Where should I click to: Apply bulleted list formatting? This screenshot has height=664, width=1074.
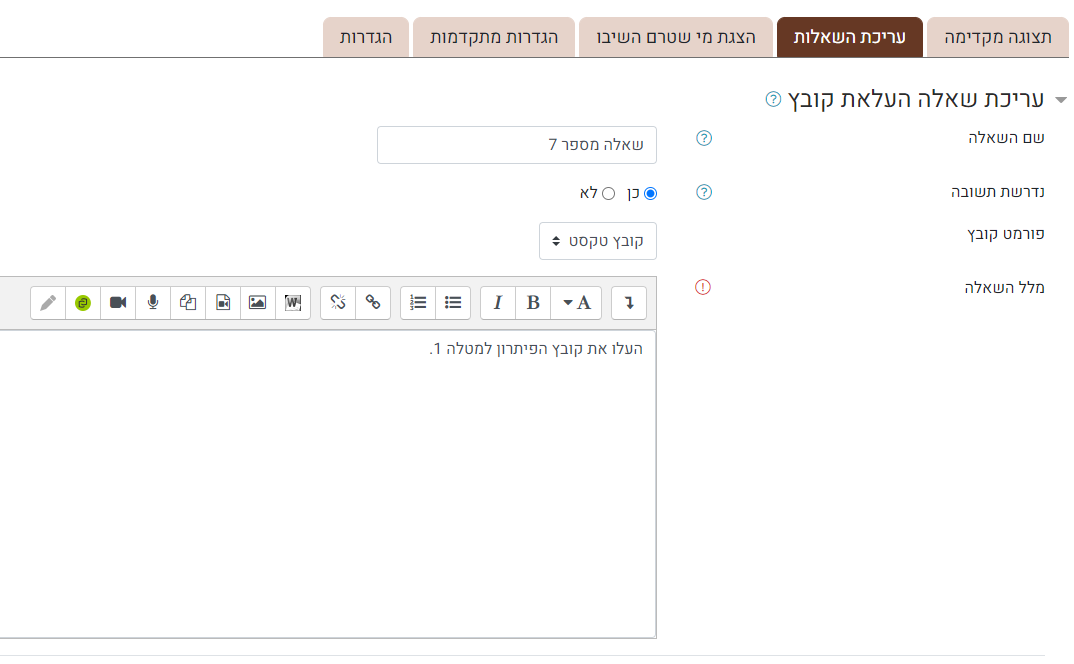tap(453, 302)
